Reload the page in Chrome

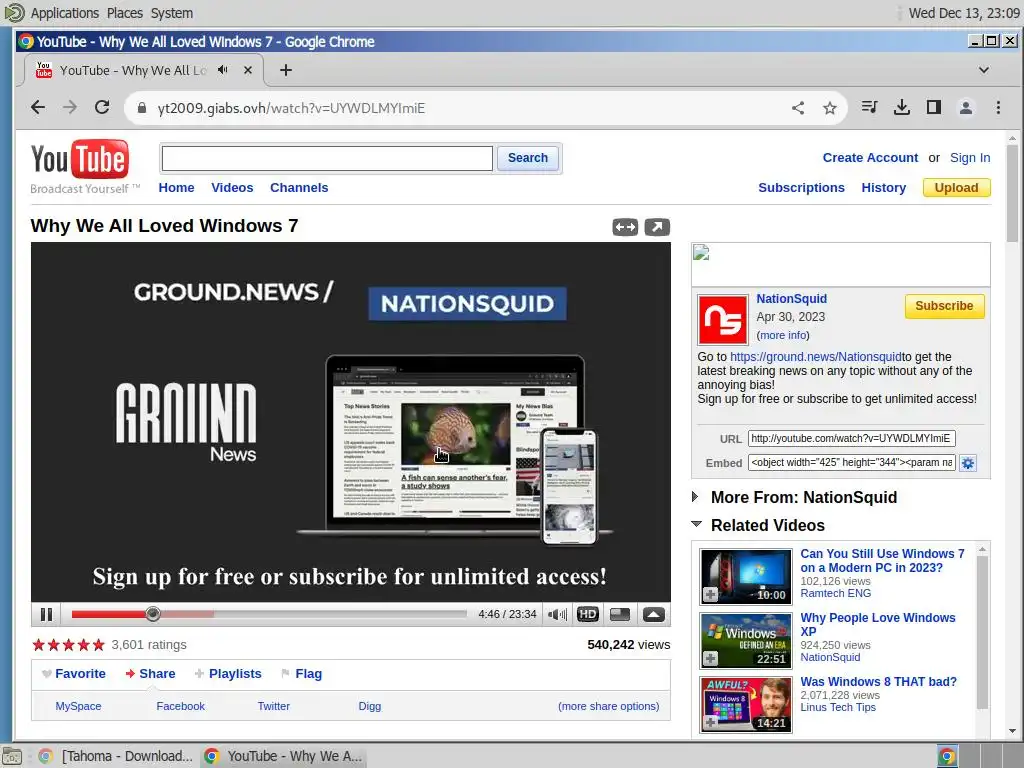pyautogui.click(x=102, y=107)
